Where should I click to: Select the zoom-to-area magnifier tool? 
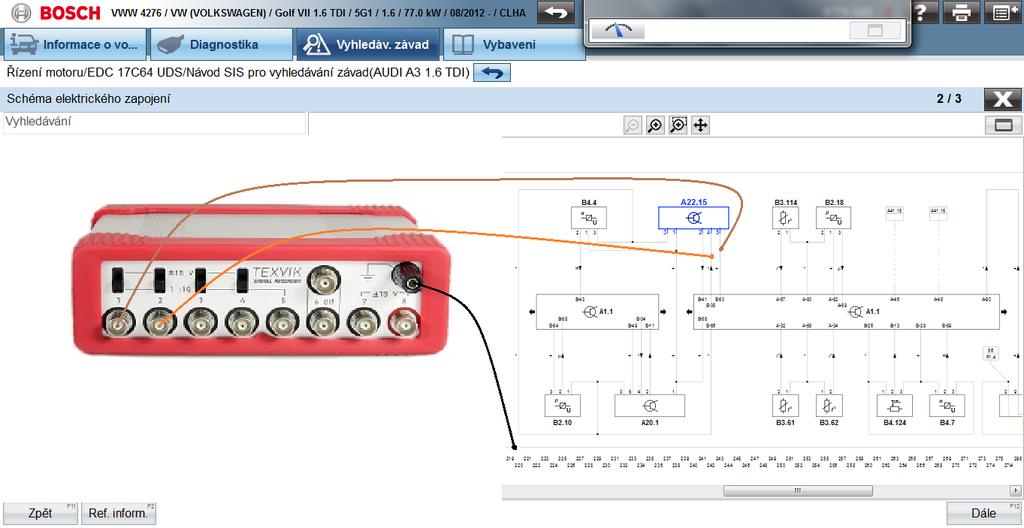point(678,125)
